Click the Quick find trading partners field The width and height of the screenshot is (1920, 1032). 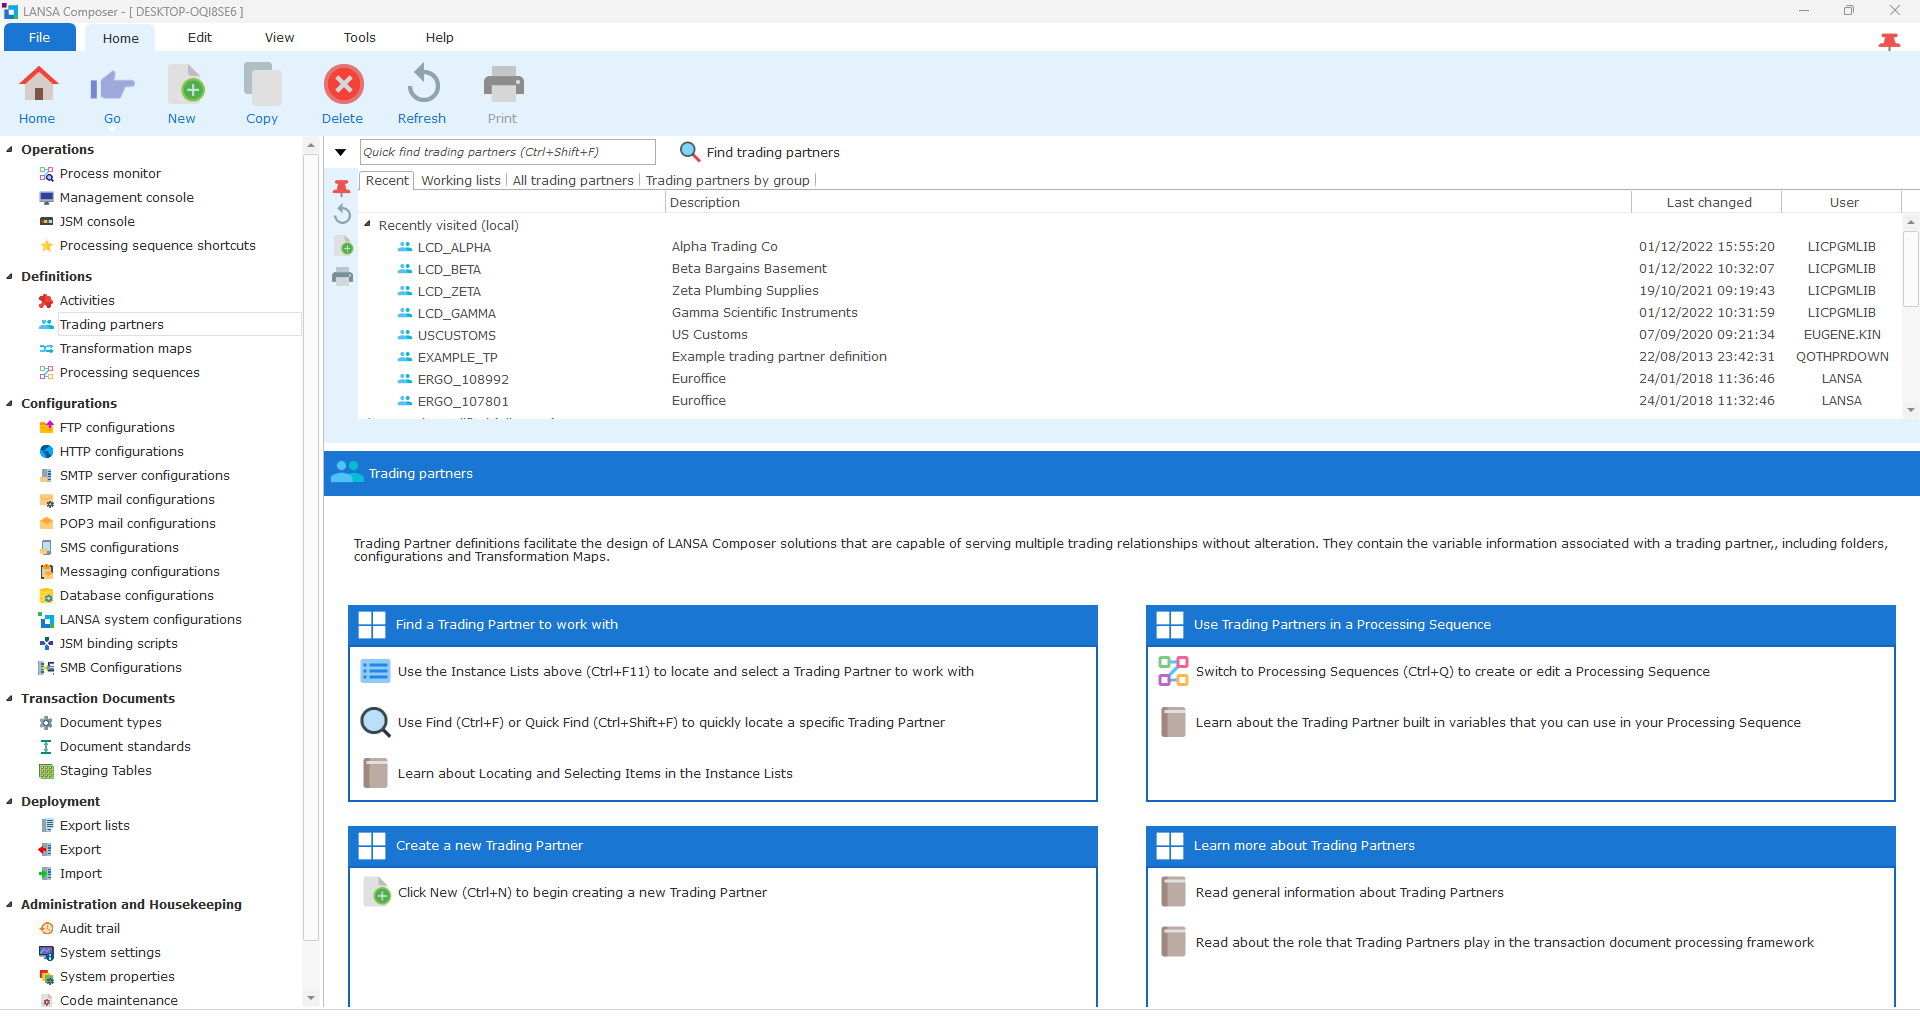pyautogui.click(x=507, y=152)
